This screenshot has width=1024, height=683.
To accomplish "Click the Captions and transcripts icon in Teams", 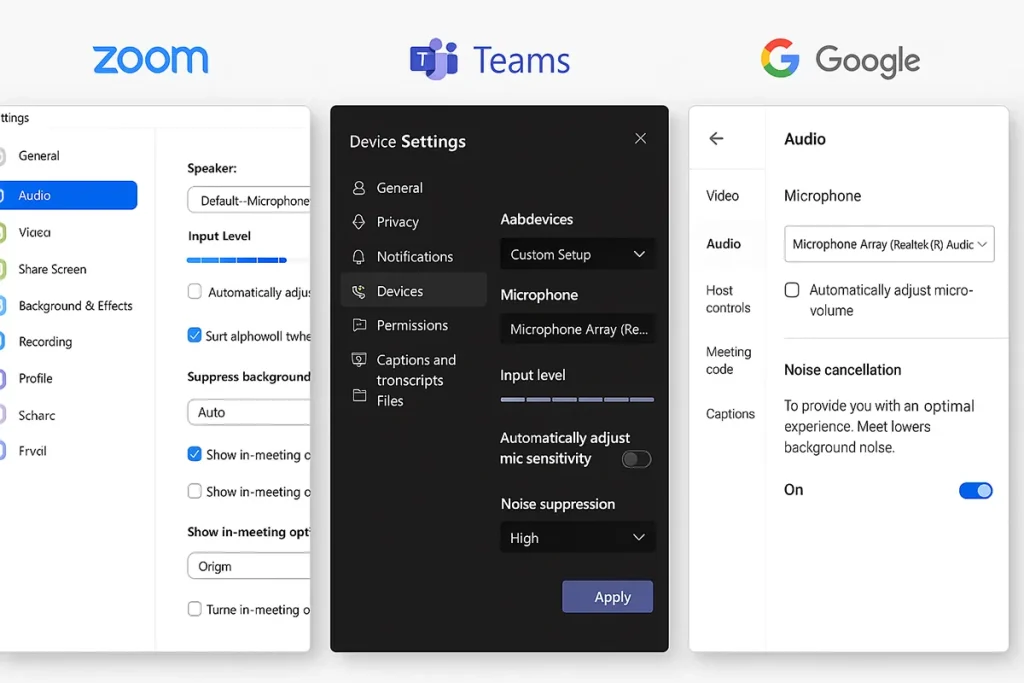I will (359, 359).
